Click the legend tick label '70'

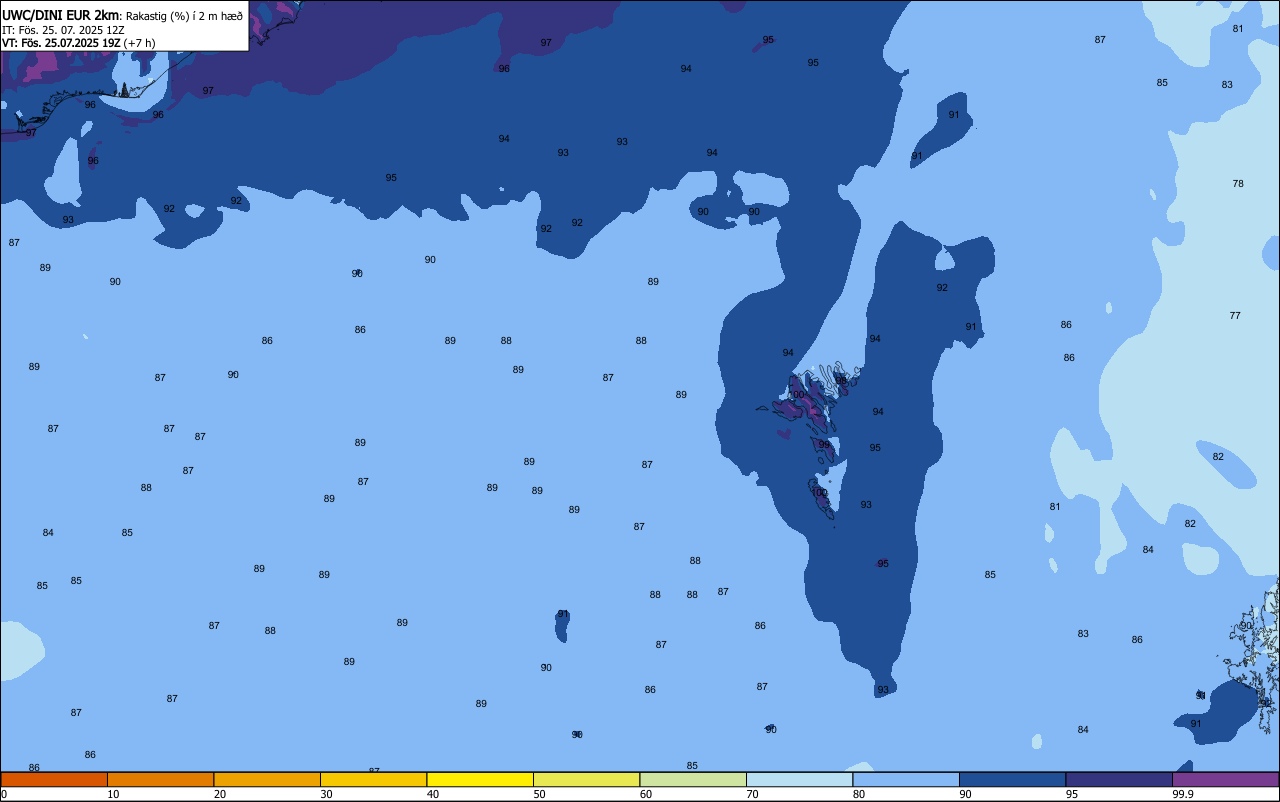[752, 794]
